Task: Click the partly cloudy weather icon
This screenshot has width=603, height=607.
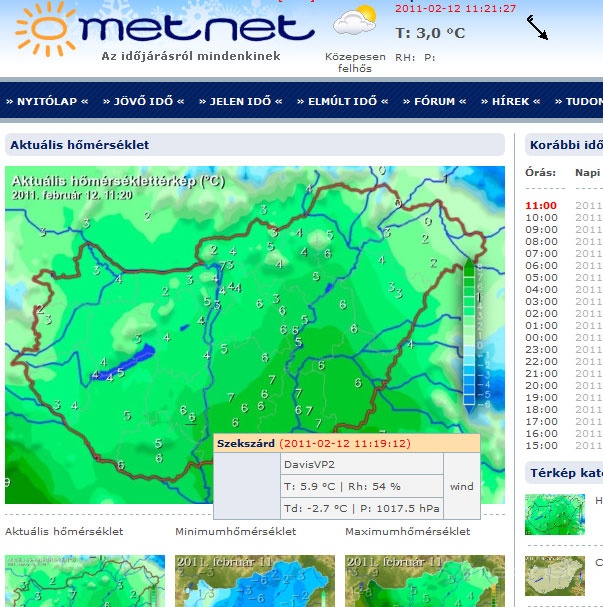Action: 354,21
